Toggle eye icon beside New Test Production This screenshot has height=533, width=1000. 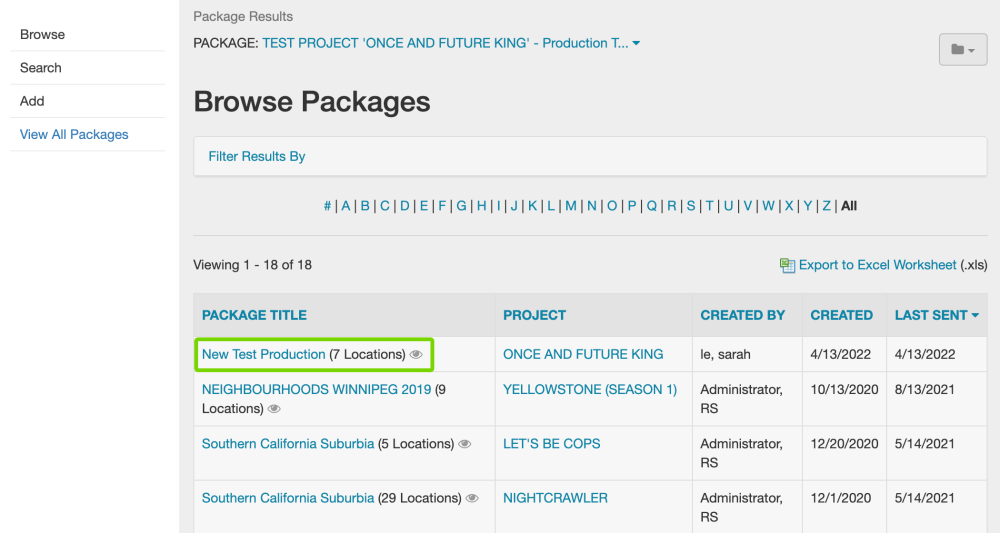coord(417,355)
